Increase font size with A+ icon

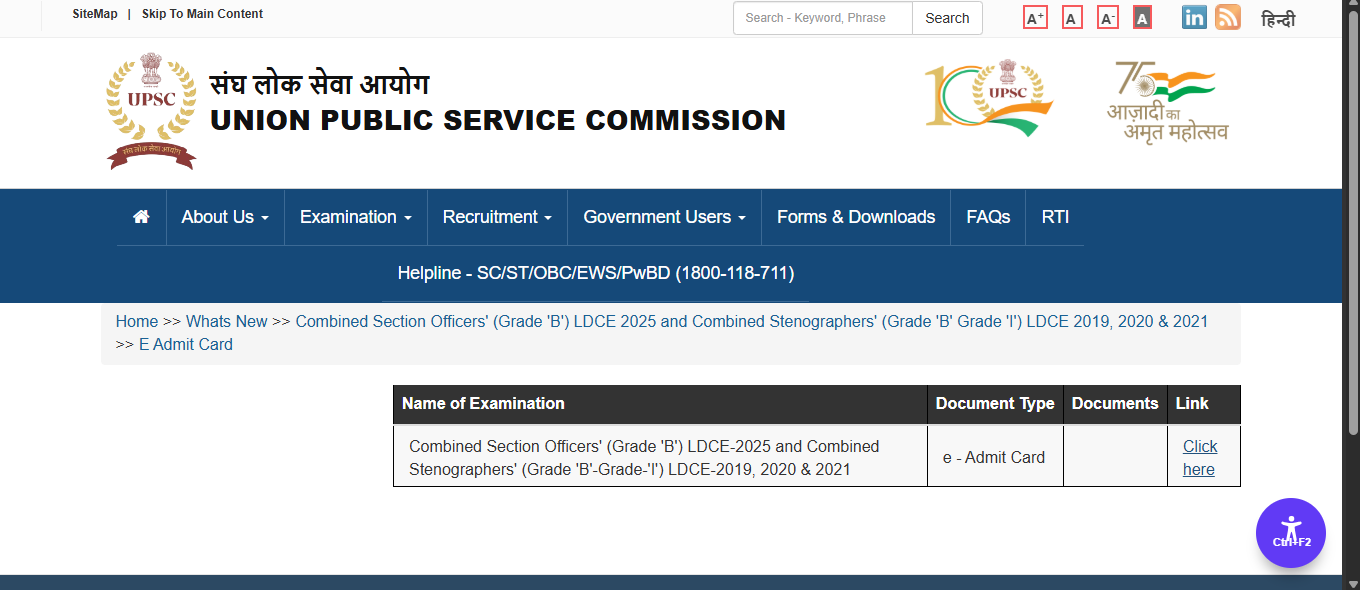1036,18
